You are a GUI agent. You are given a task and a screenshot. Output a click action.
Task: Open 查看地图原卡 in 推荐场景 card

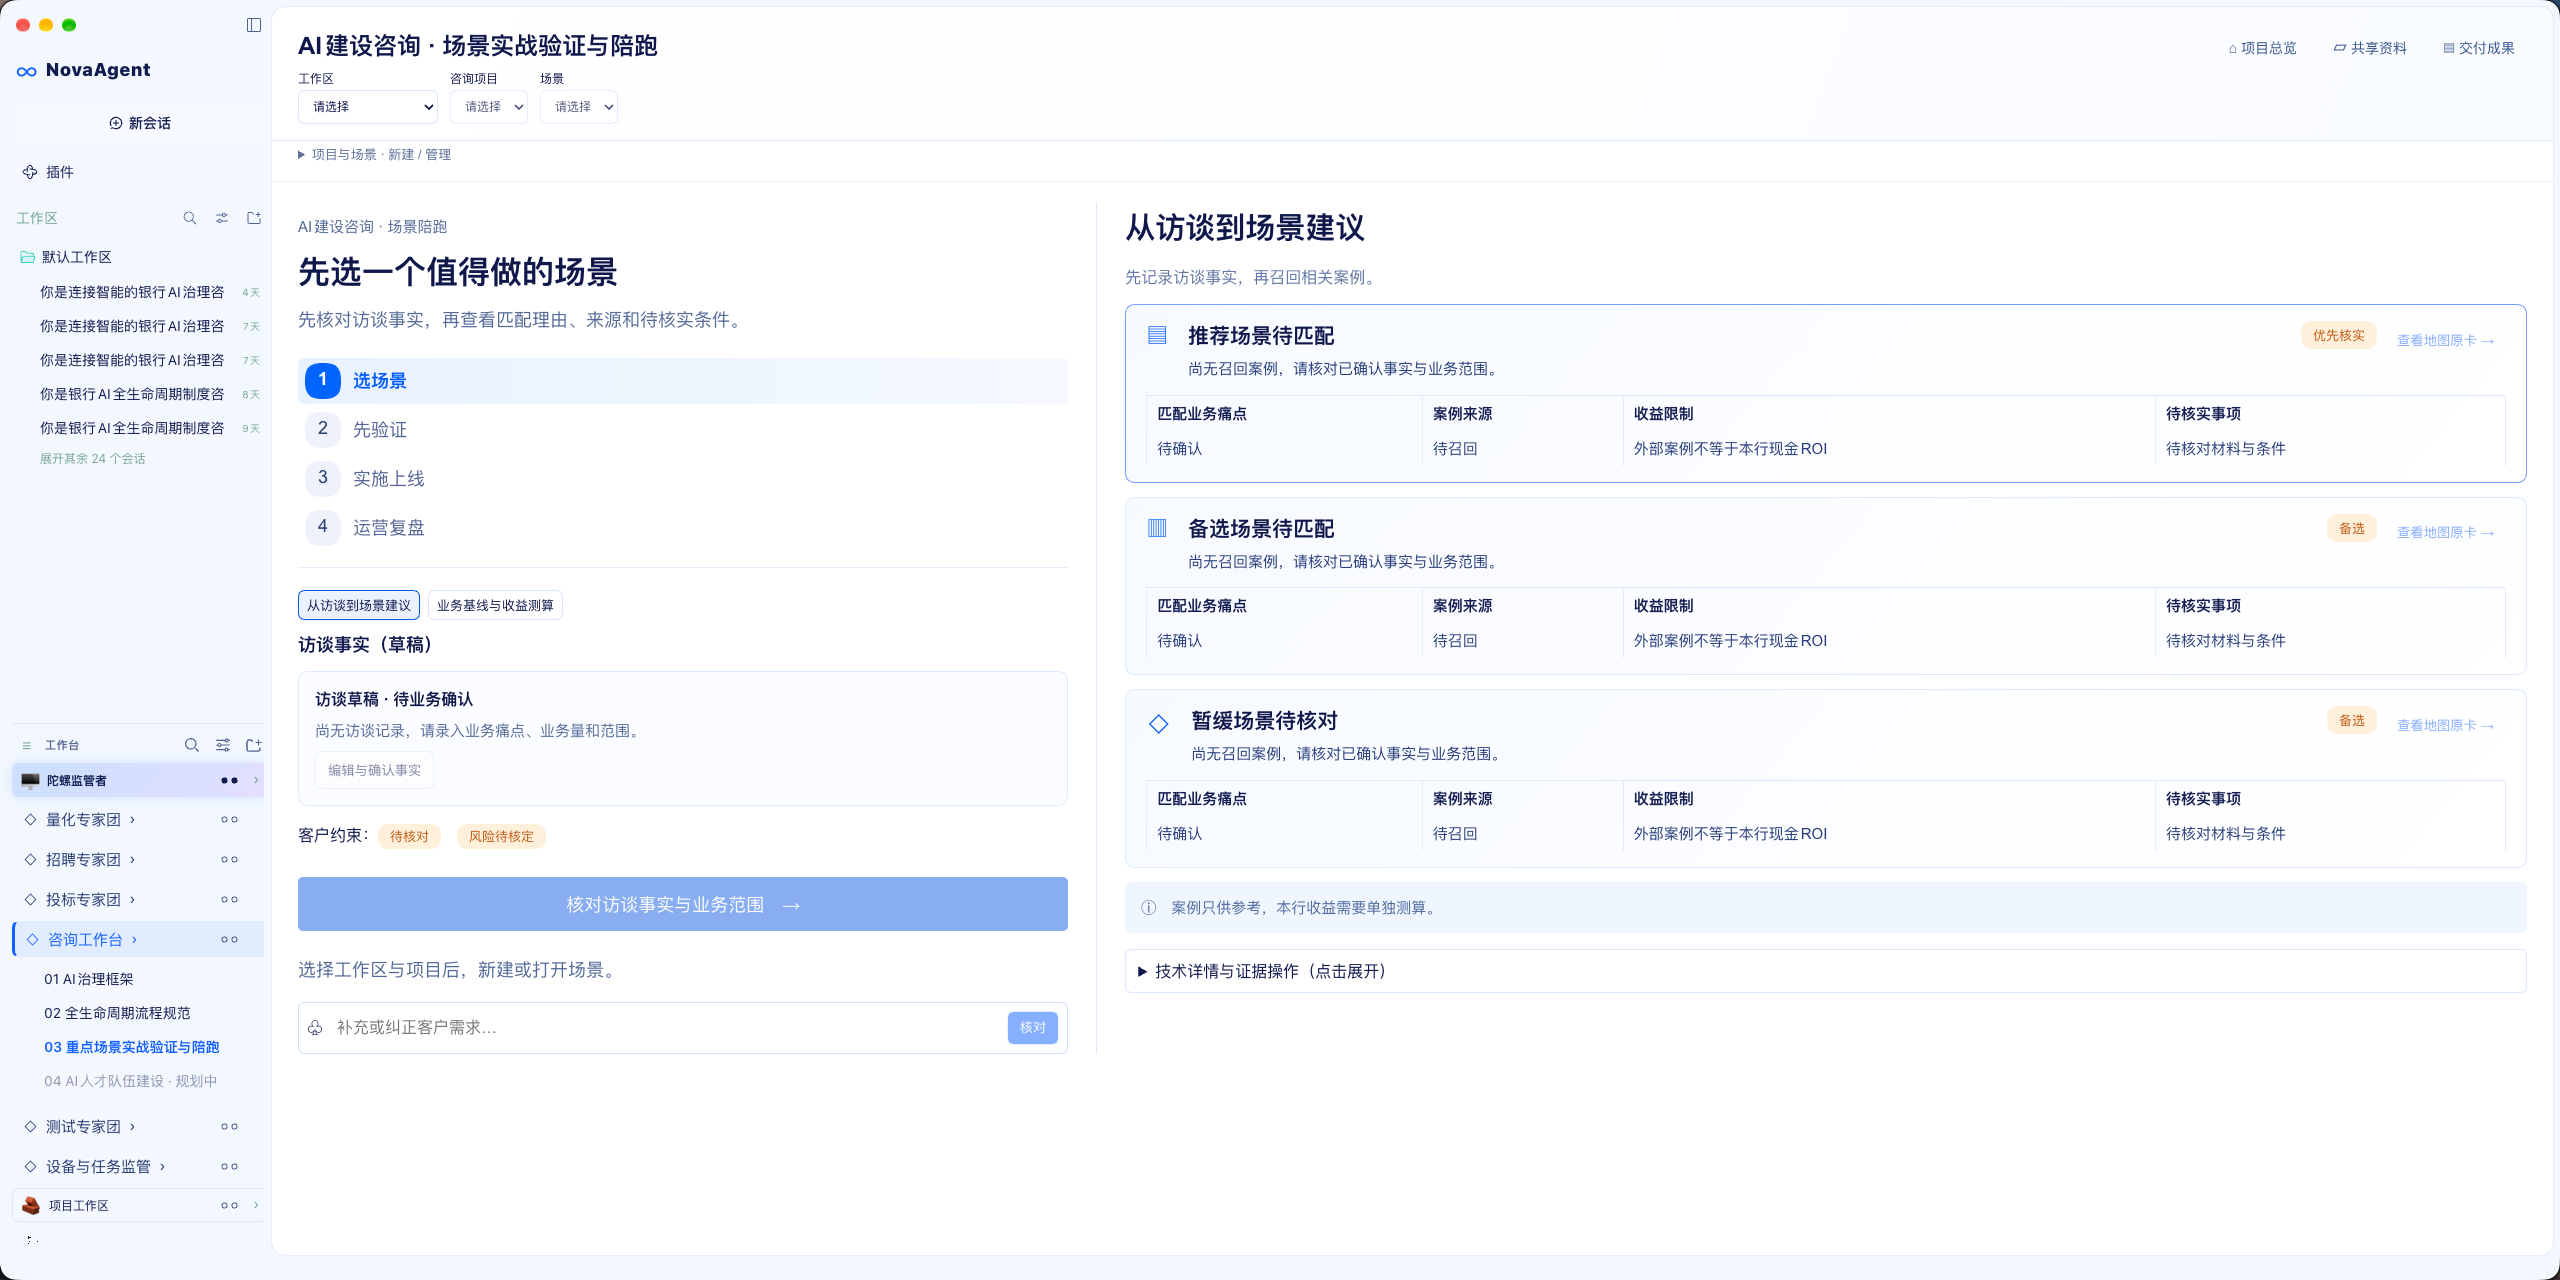(x=2445, y=341)
